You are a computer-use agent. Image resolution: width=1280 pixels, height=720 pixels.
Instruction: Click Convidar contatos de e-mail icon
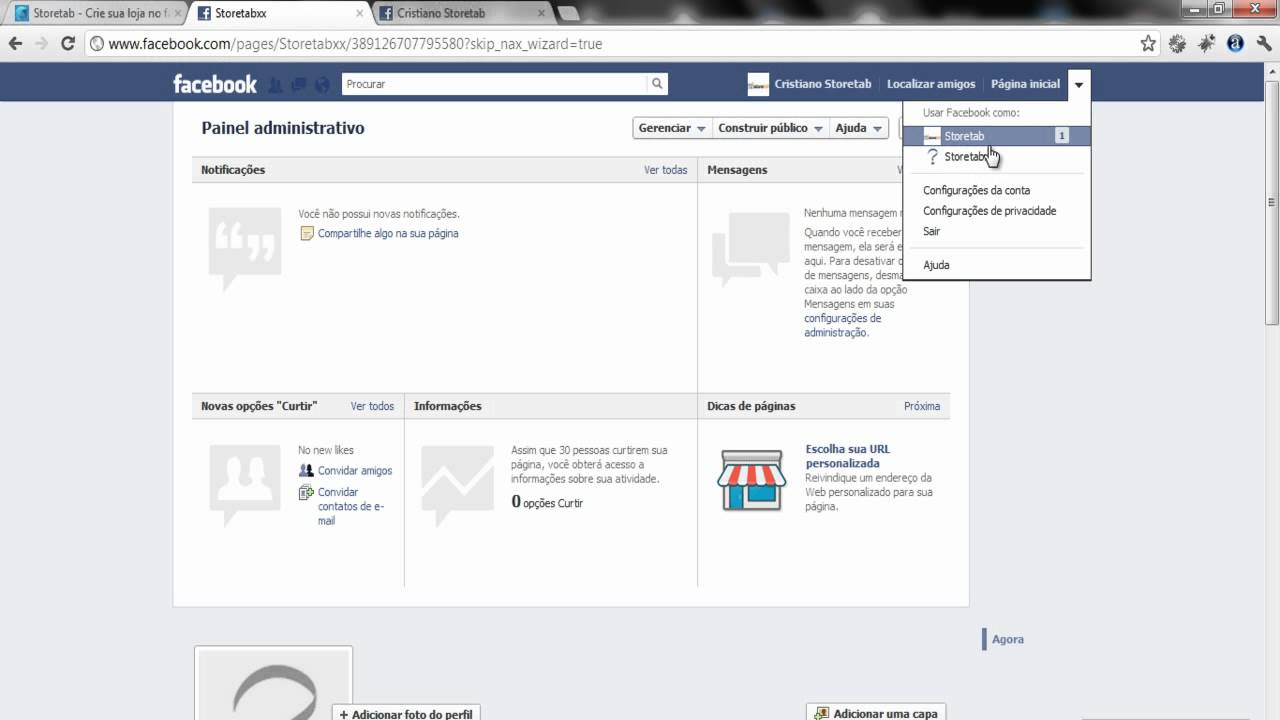306,492
